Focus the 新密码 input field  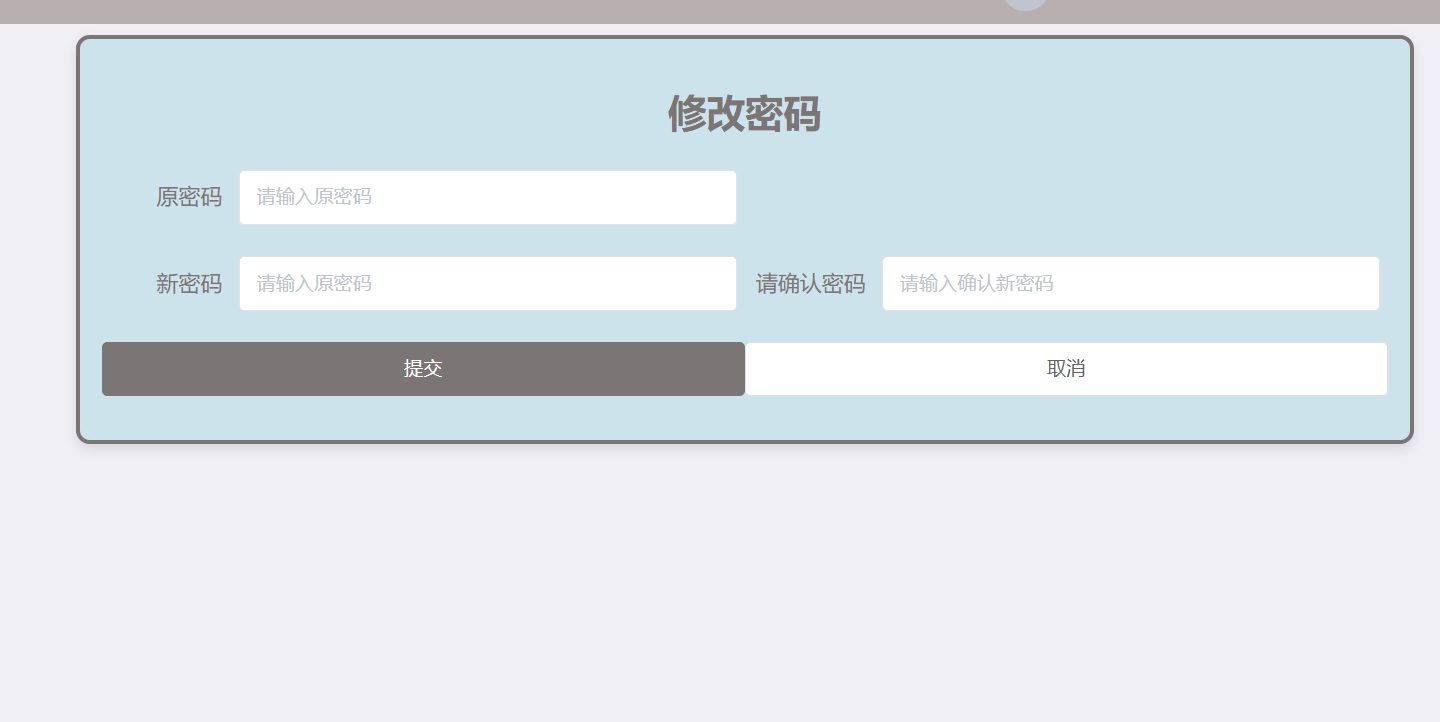(488, 284)
